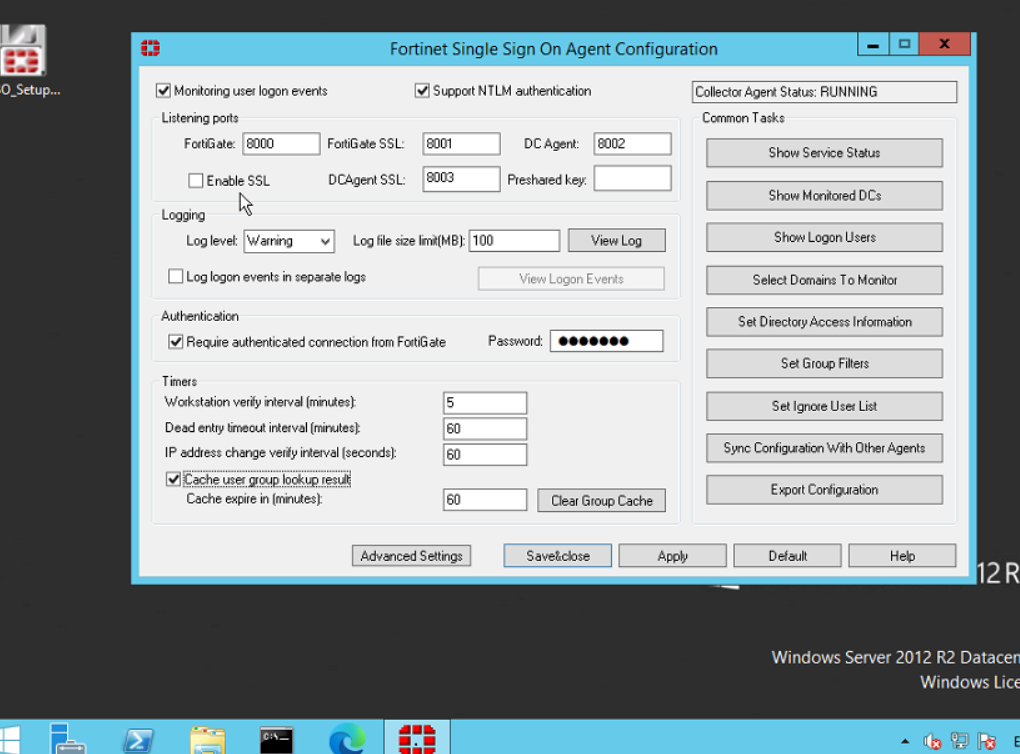Launch PowerShell from the taskbar

(138, 739)
